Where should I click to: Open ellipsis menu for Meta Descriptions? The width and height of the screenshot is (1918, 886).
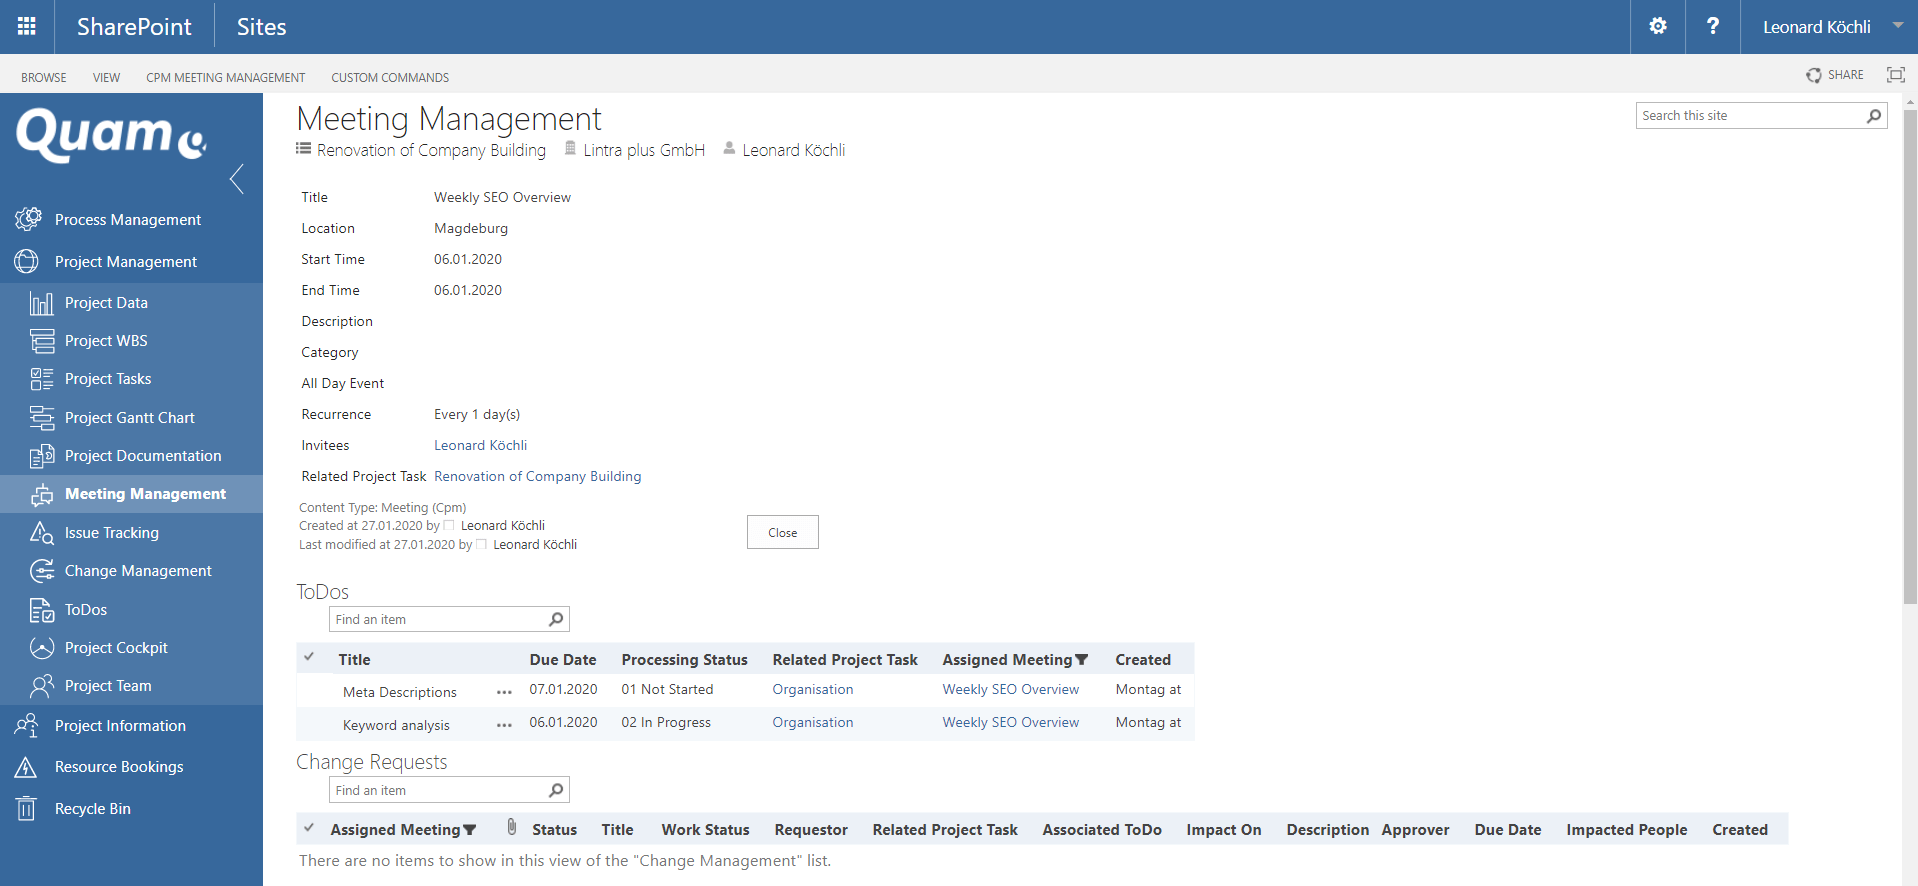[504, 692]
